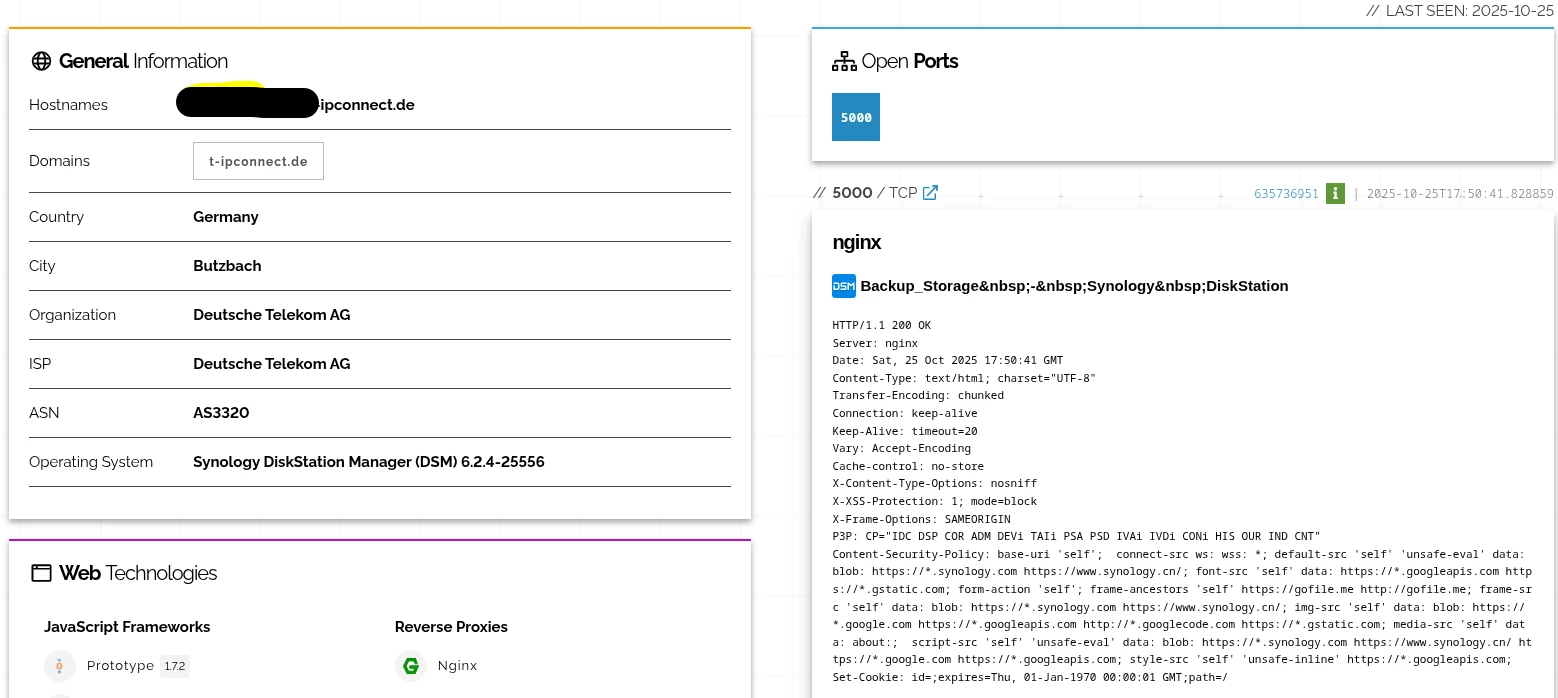This screenshot has width=1558, height=698.
Task: Click the JavaScript Frameworks heading
Action: tap(127, 627)
